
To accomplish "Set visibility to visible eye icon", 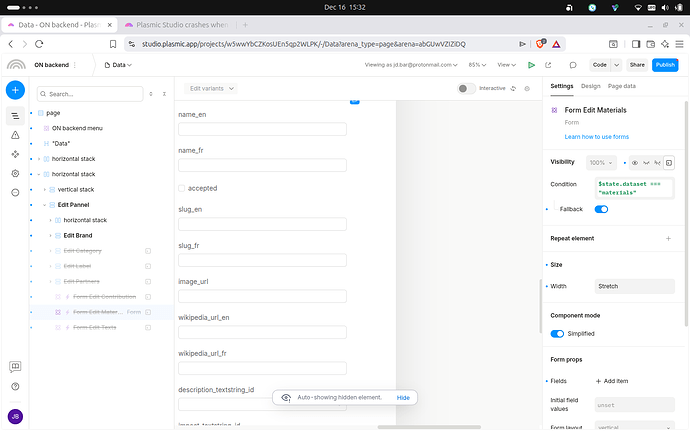I will [x=635, y=163].
